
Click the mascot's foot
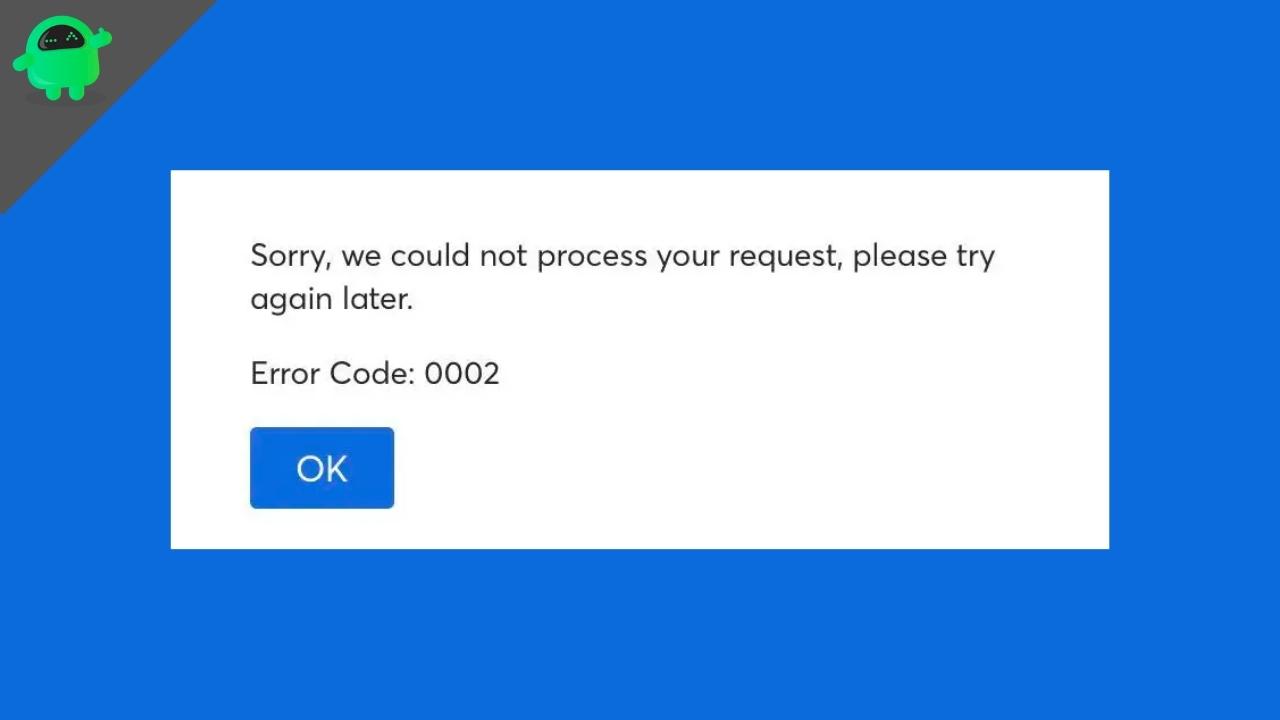53,95
